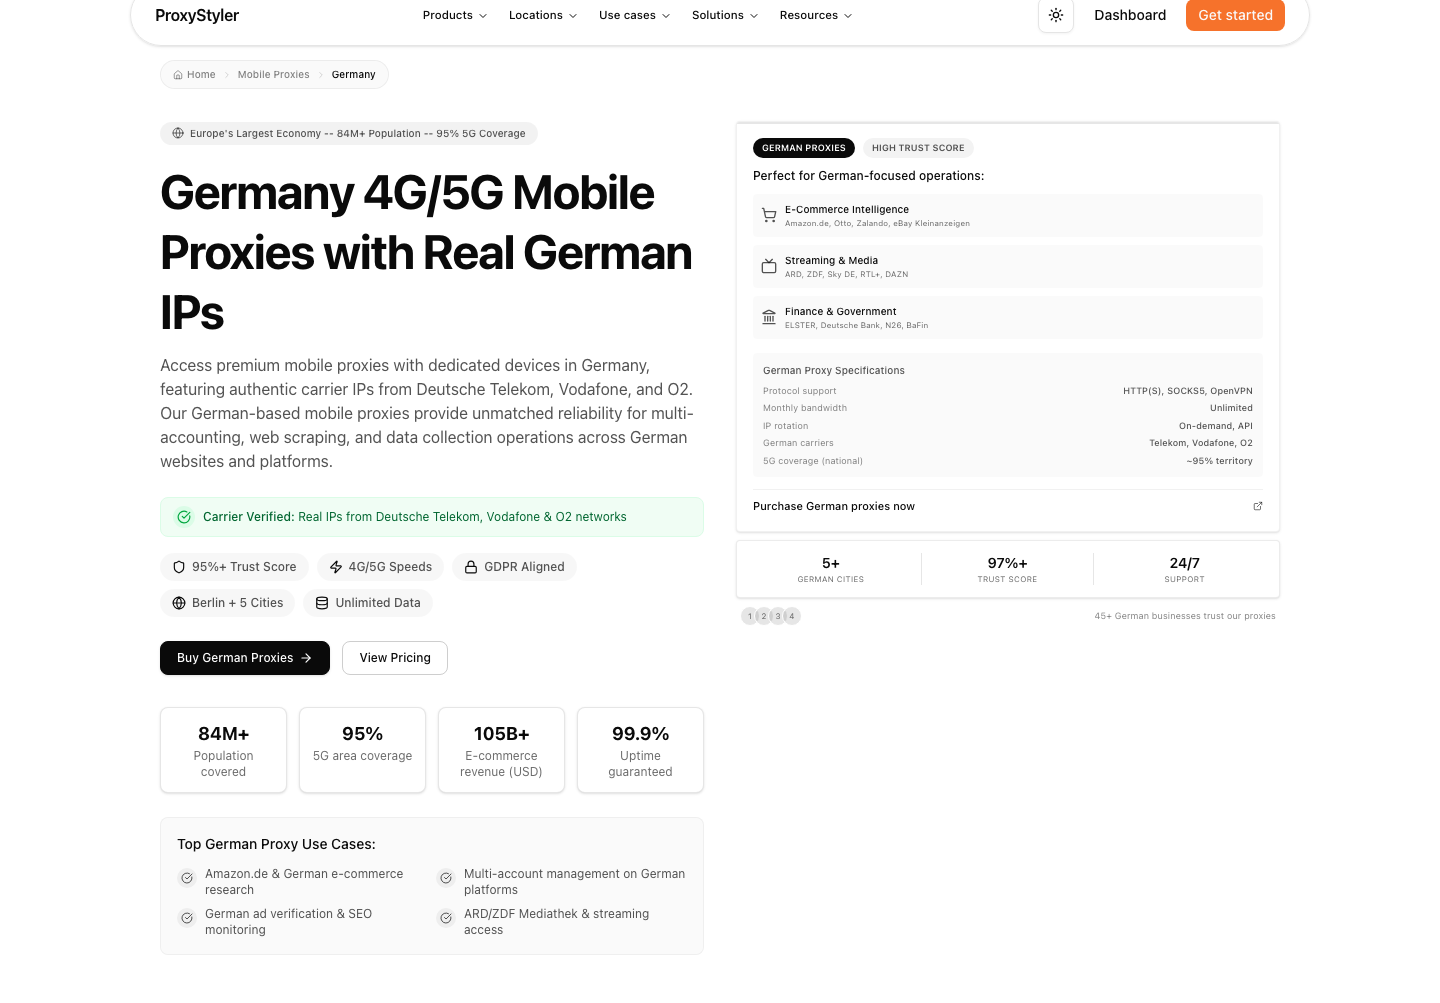
Task: Click the database icon on Unlimited Data badge
Action: click(322, 603)
